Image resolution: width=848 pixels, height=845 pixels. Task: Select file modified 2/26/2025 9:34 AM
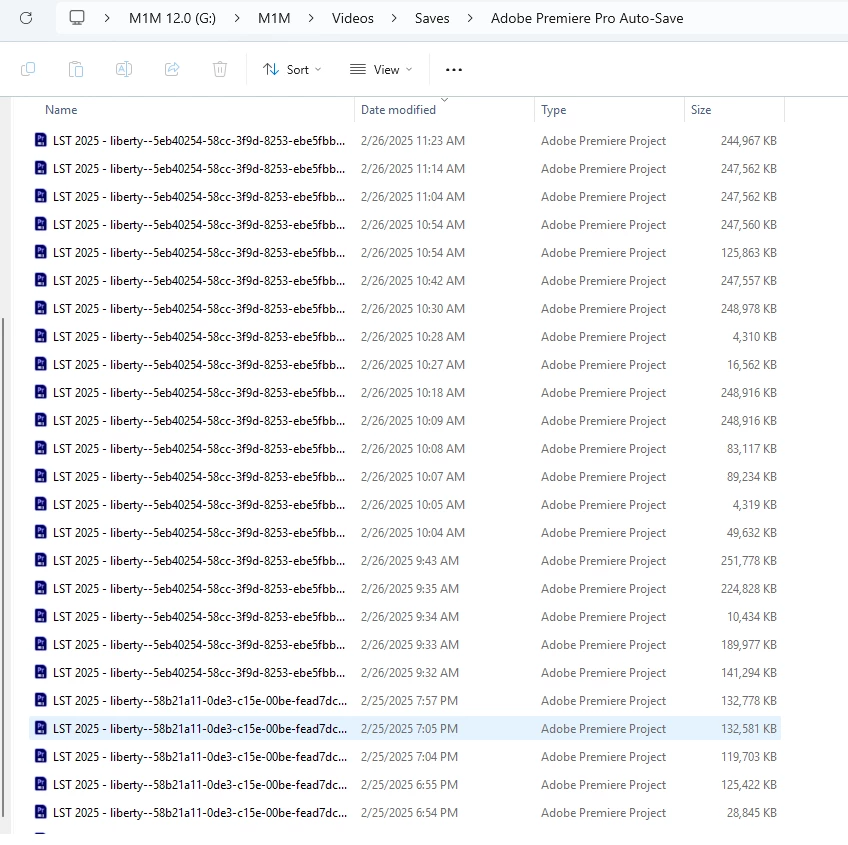[x=405, y=617]
